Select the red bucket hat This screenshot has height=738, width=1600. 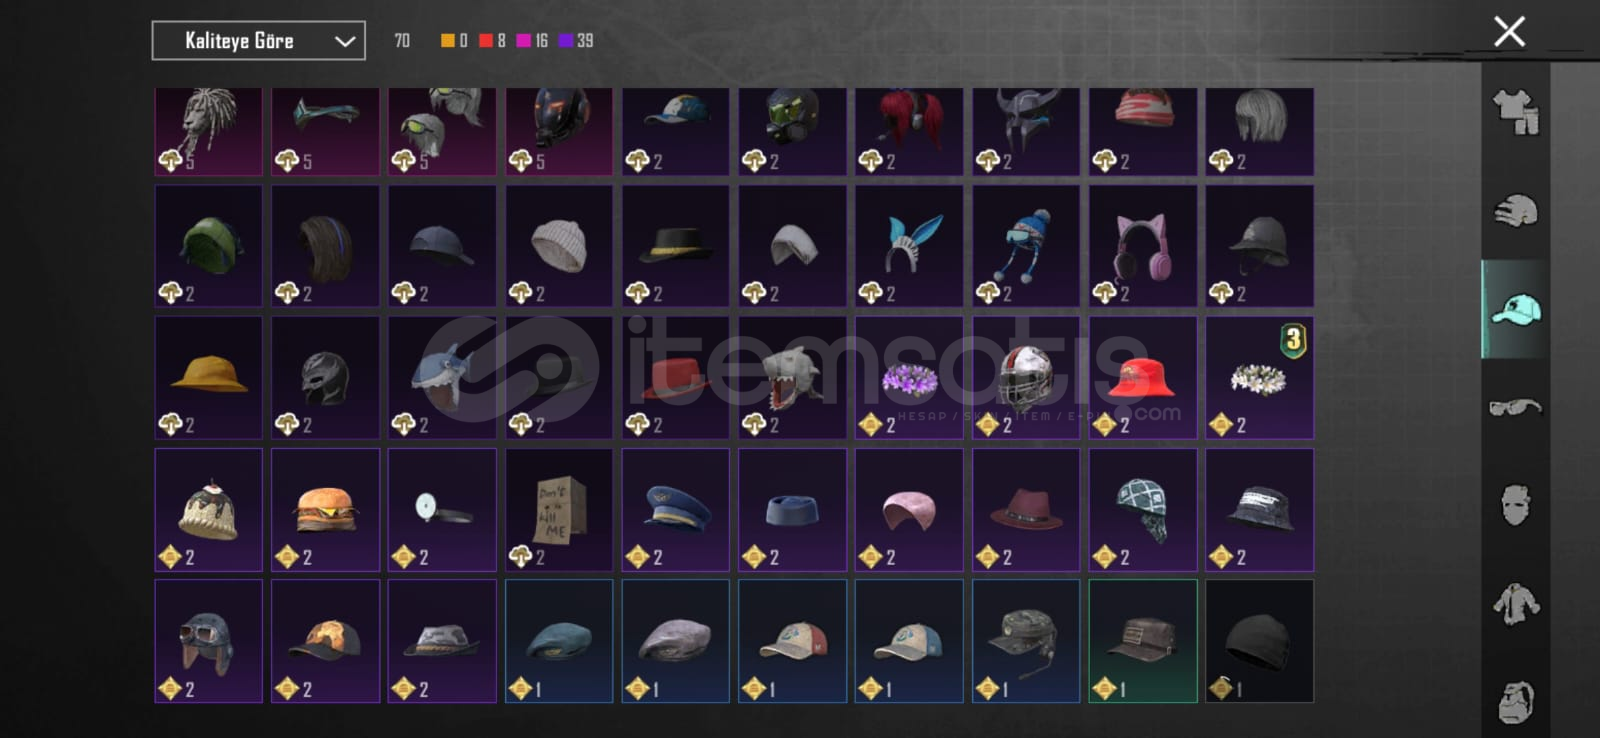[1142, 378]
